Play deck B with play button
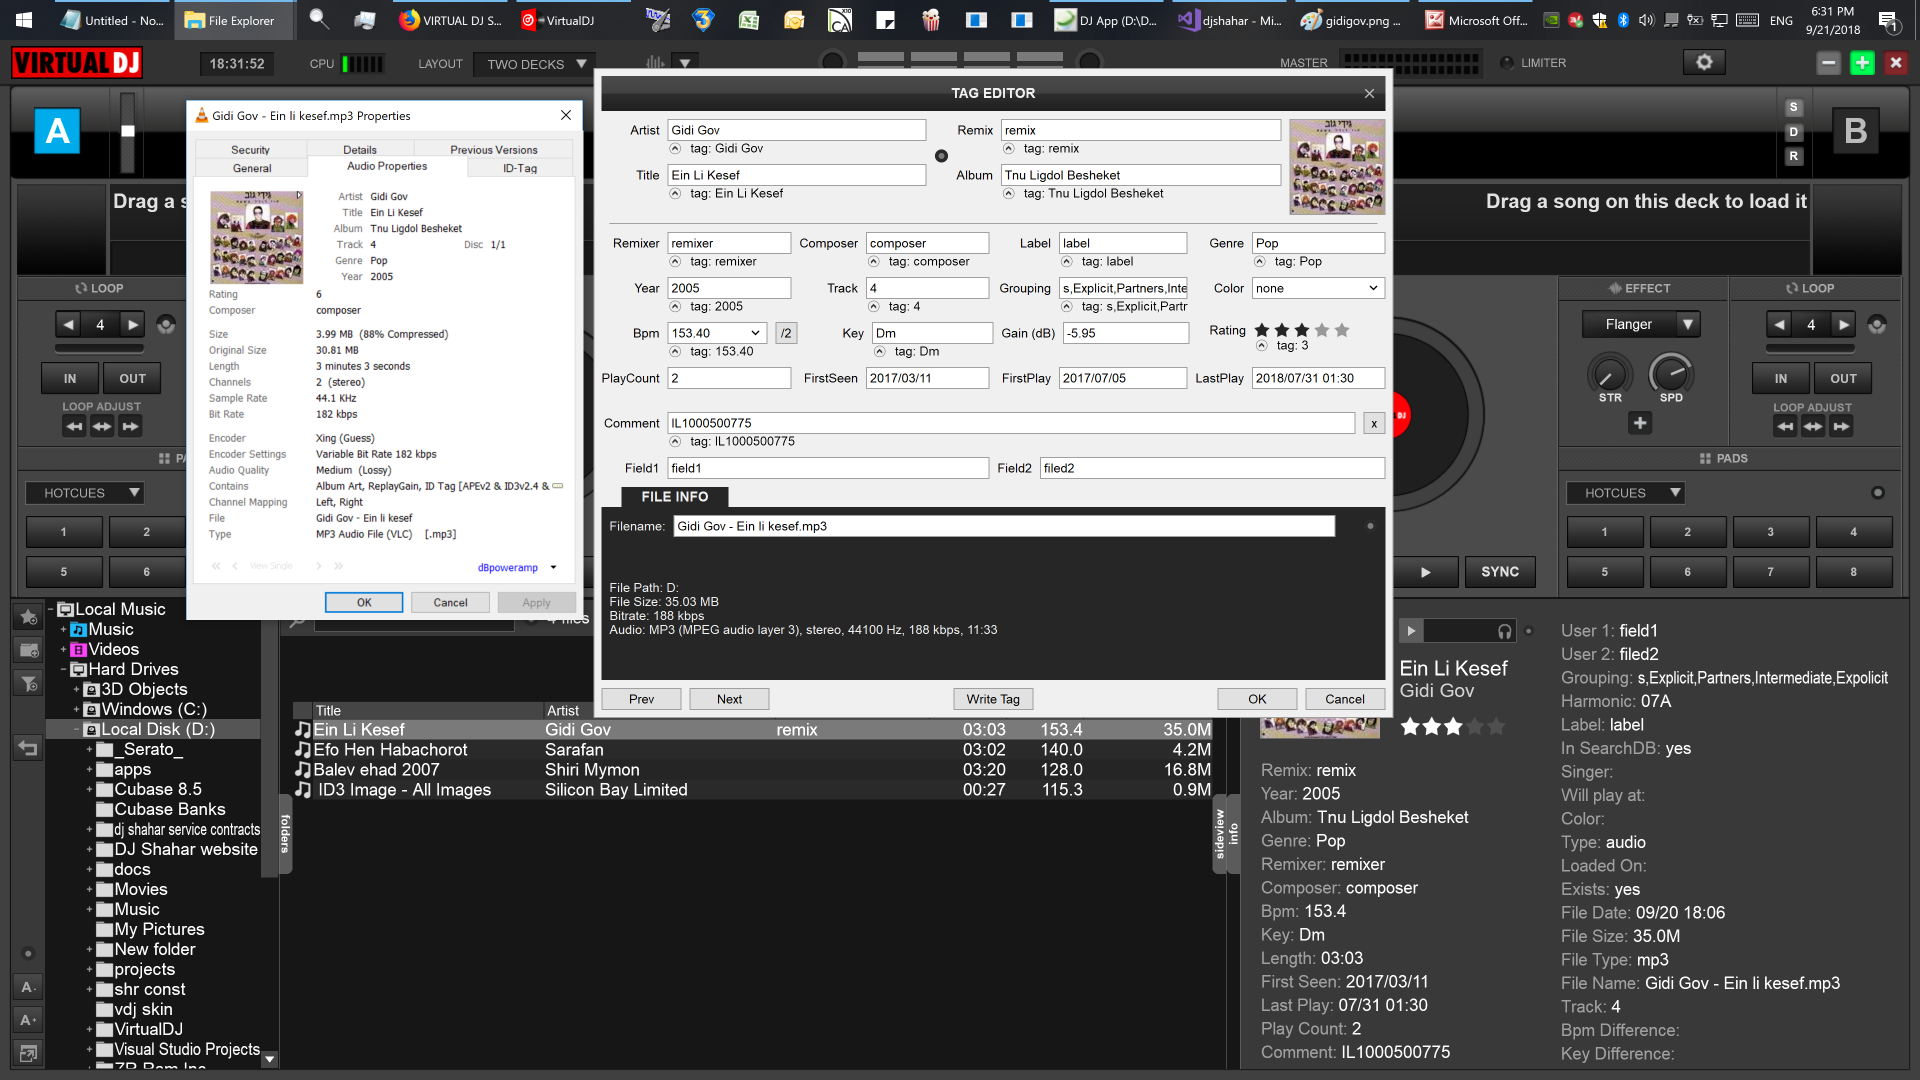Screen dimensions: 1920x1080 [1425, 572]
